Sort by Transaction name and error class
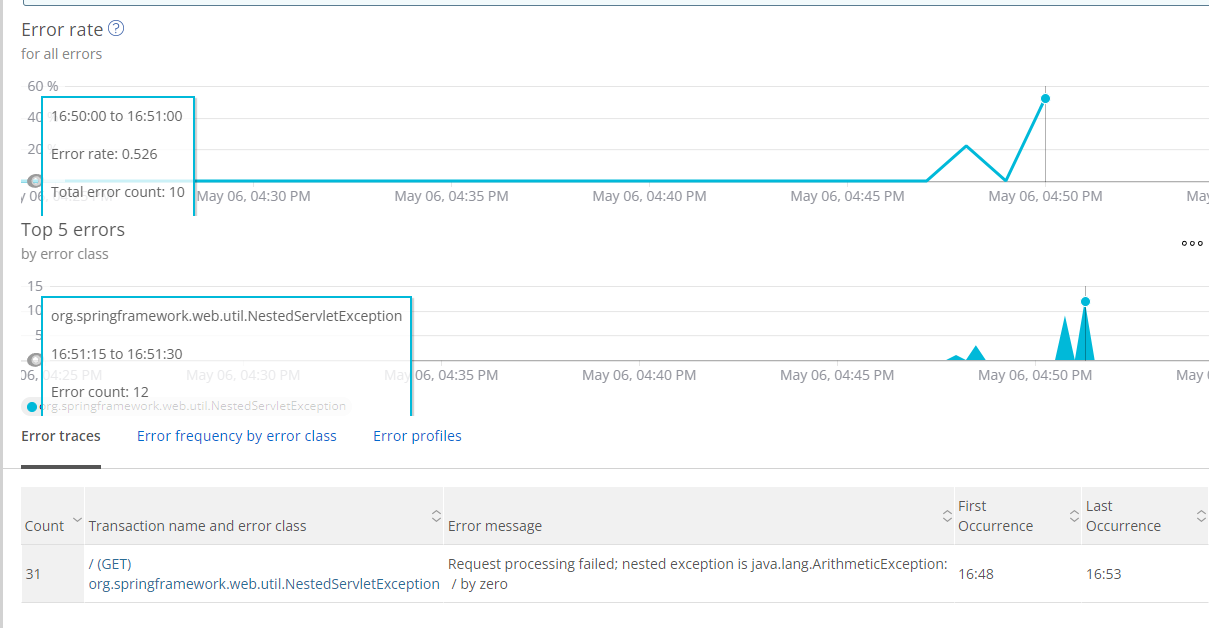The height and width of the screenshot is (628, 1209). tap(436, 516)
